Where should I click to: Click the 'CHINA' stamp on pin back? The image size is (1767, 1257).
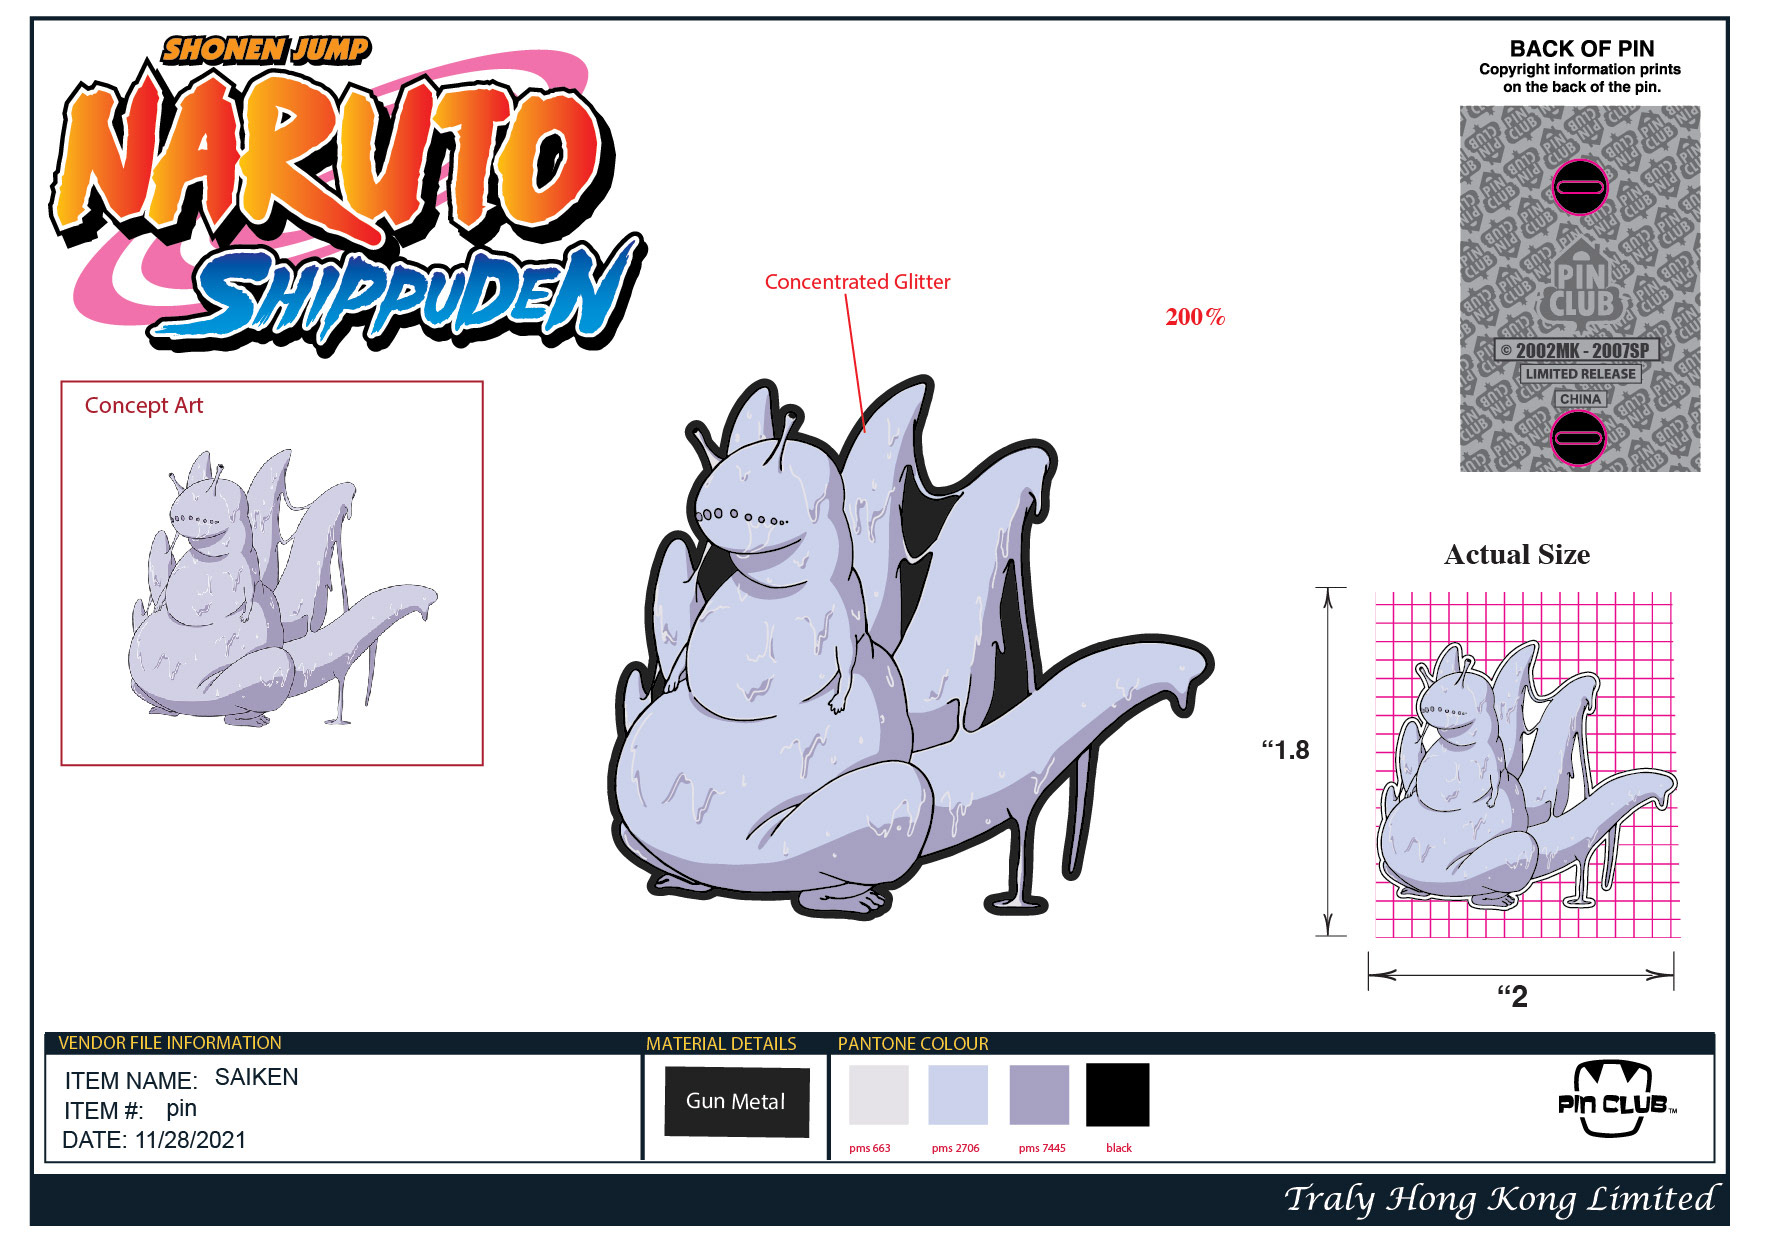(x=1580, y=399)
